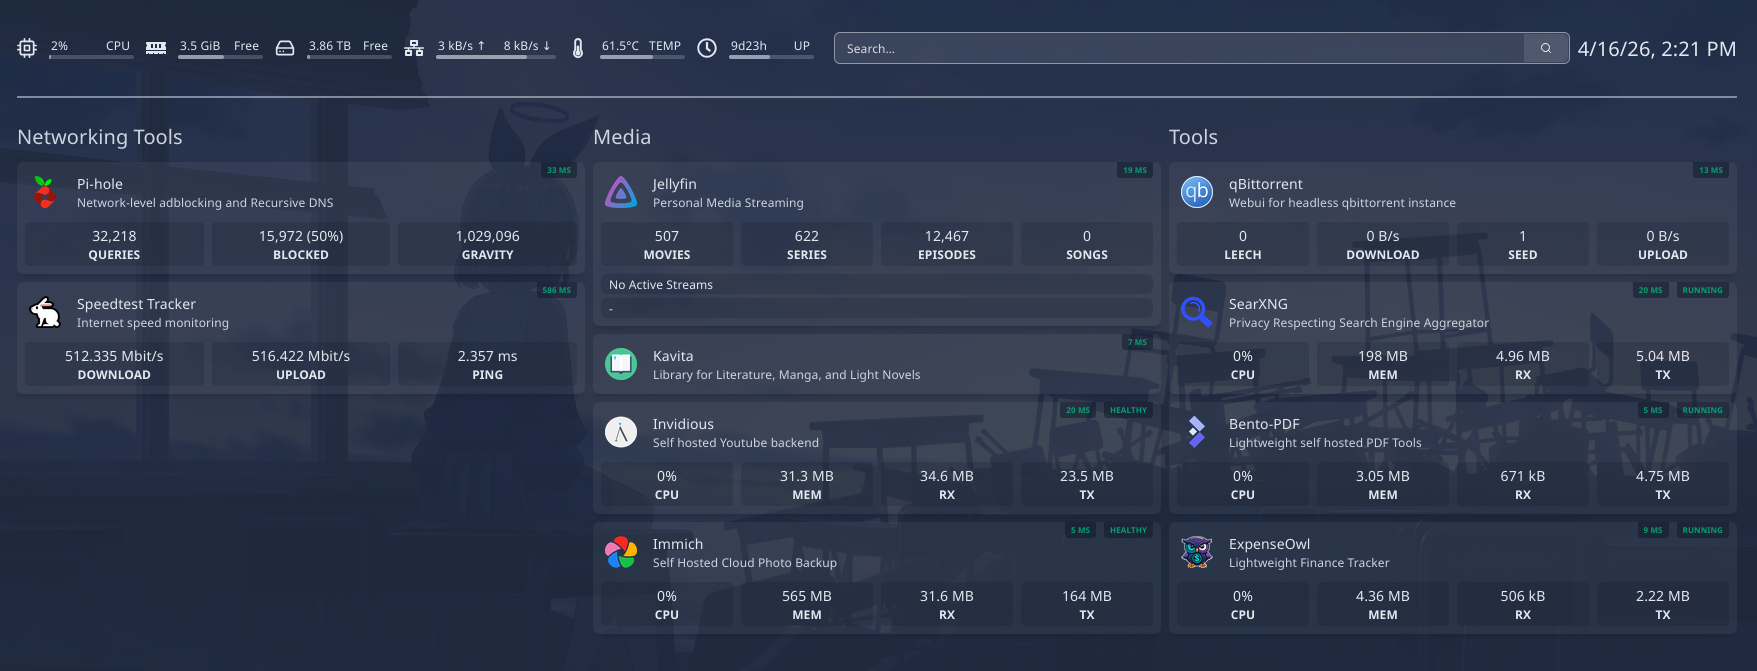Open the Bento-PDF service title link
This screenshot has width=1757, height=671.
click(1264, 424)
